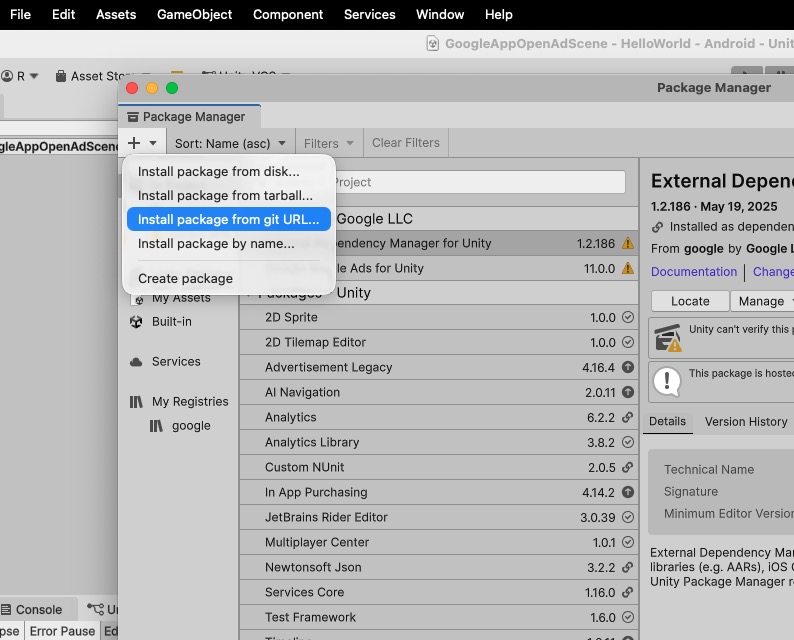This screenshot has width=794, height=640.
Task: Choose Install package from git URL
Action: tap(228, 219)
